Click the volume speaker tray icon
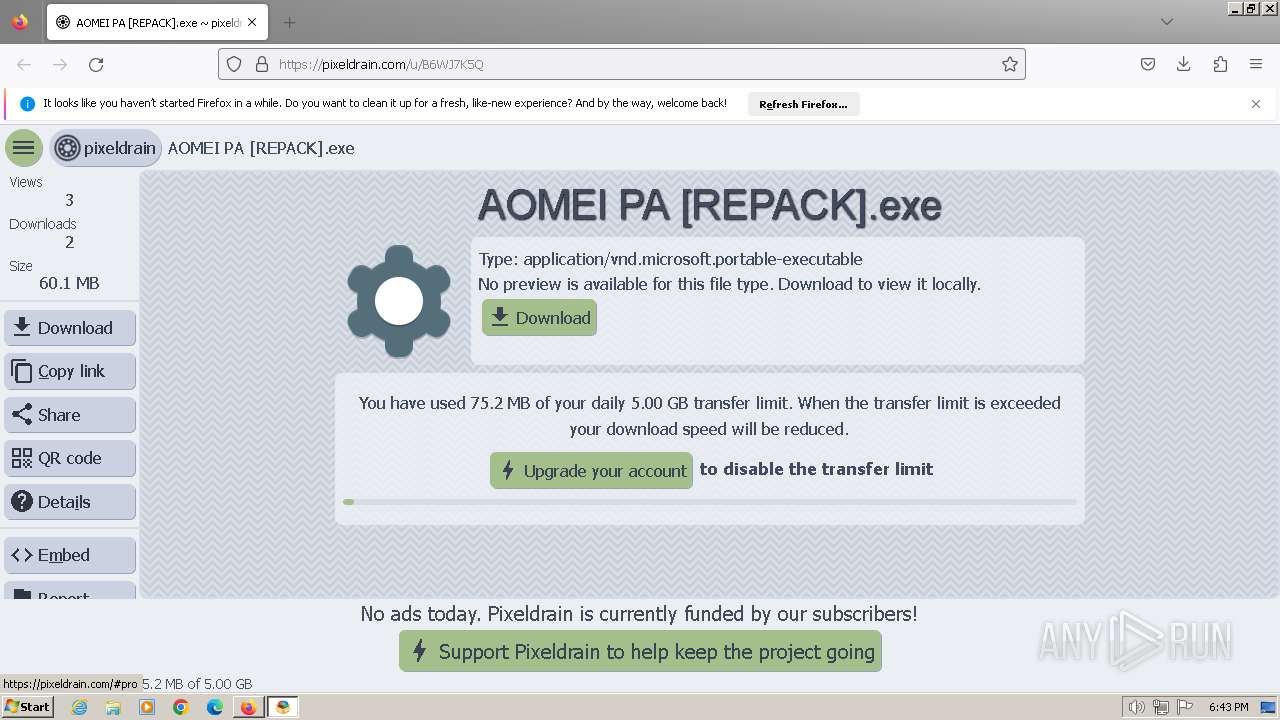The width and height of the screenshot is (1280, 720). point(1137,707)
